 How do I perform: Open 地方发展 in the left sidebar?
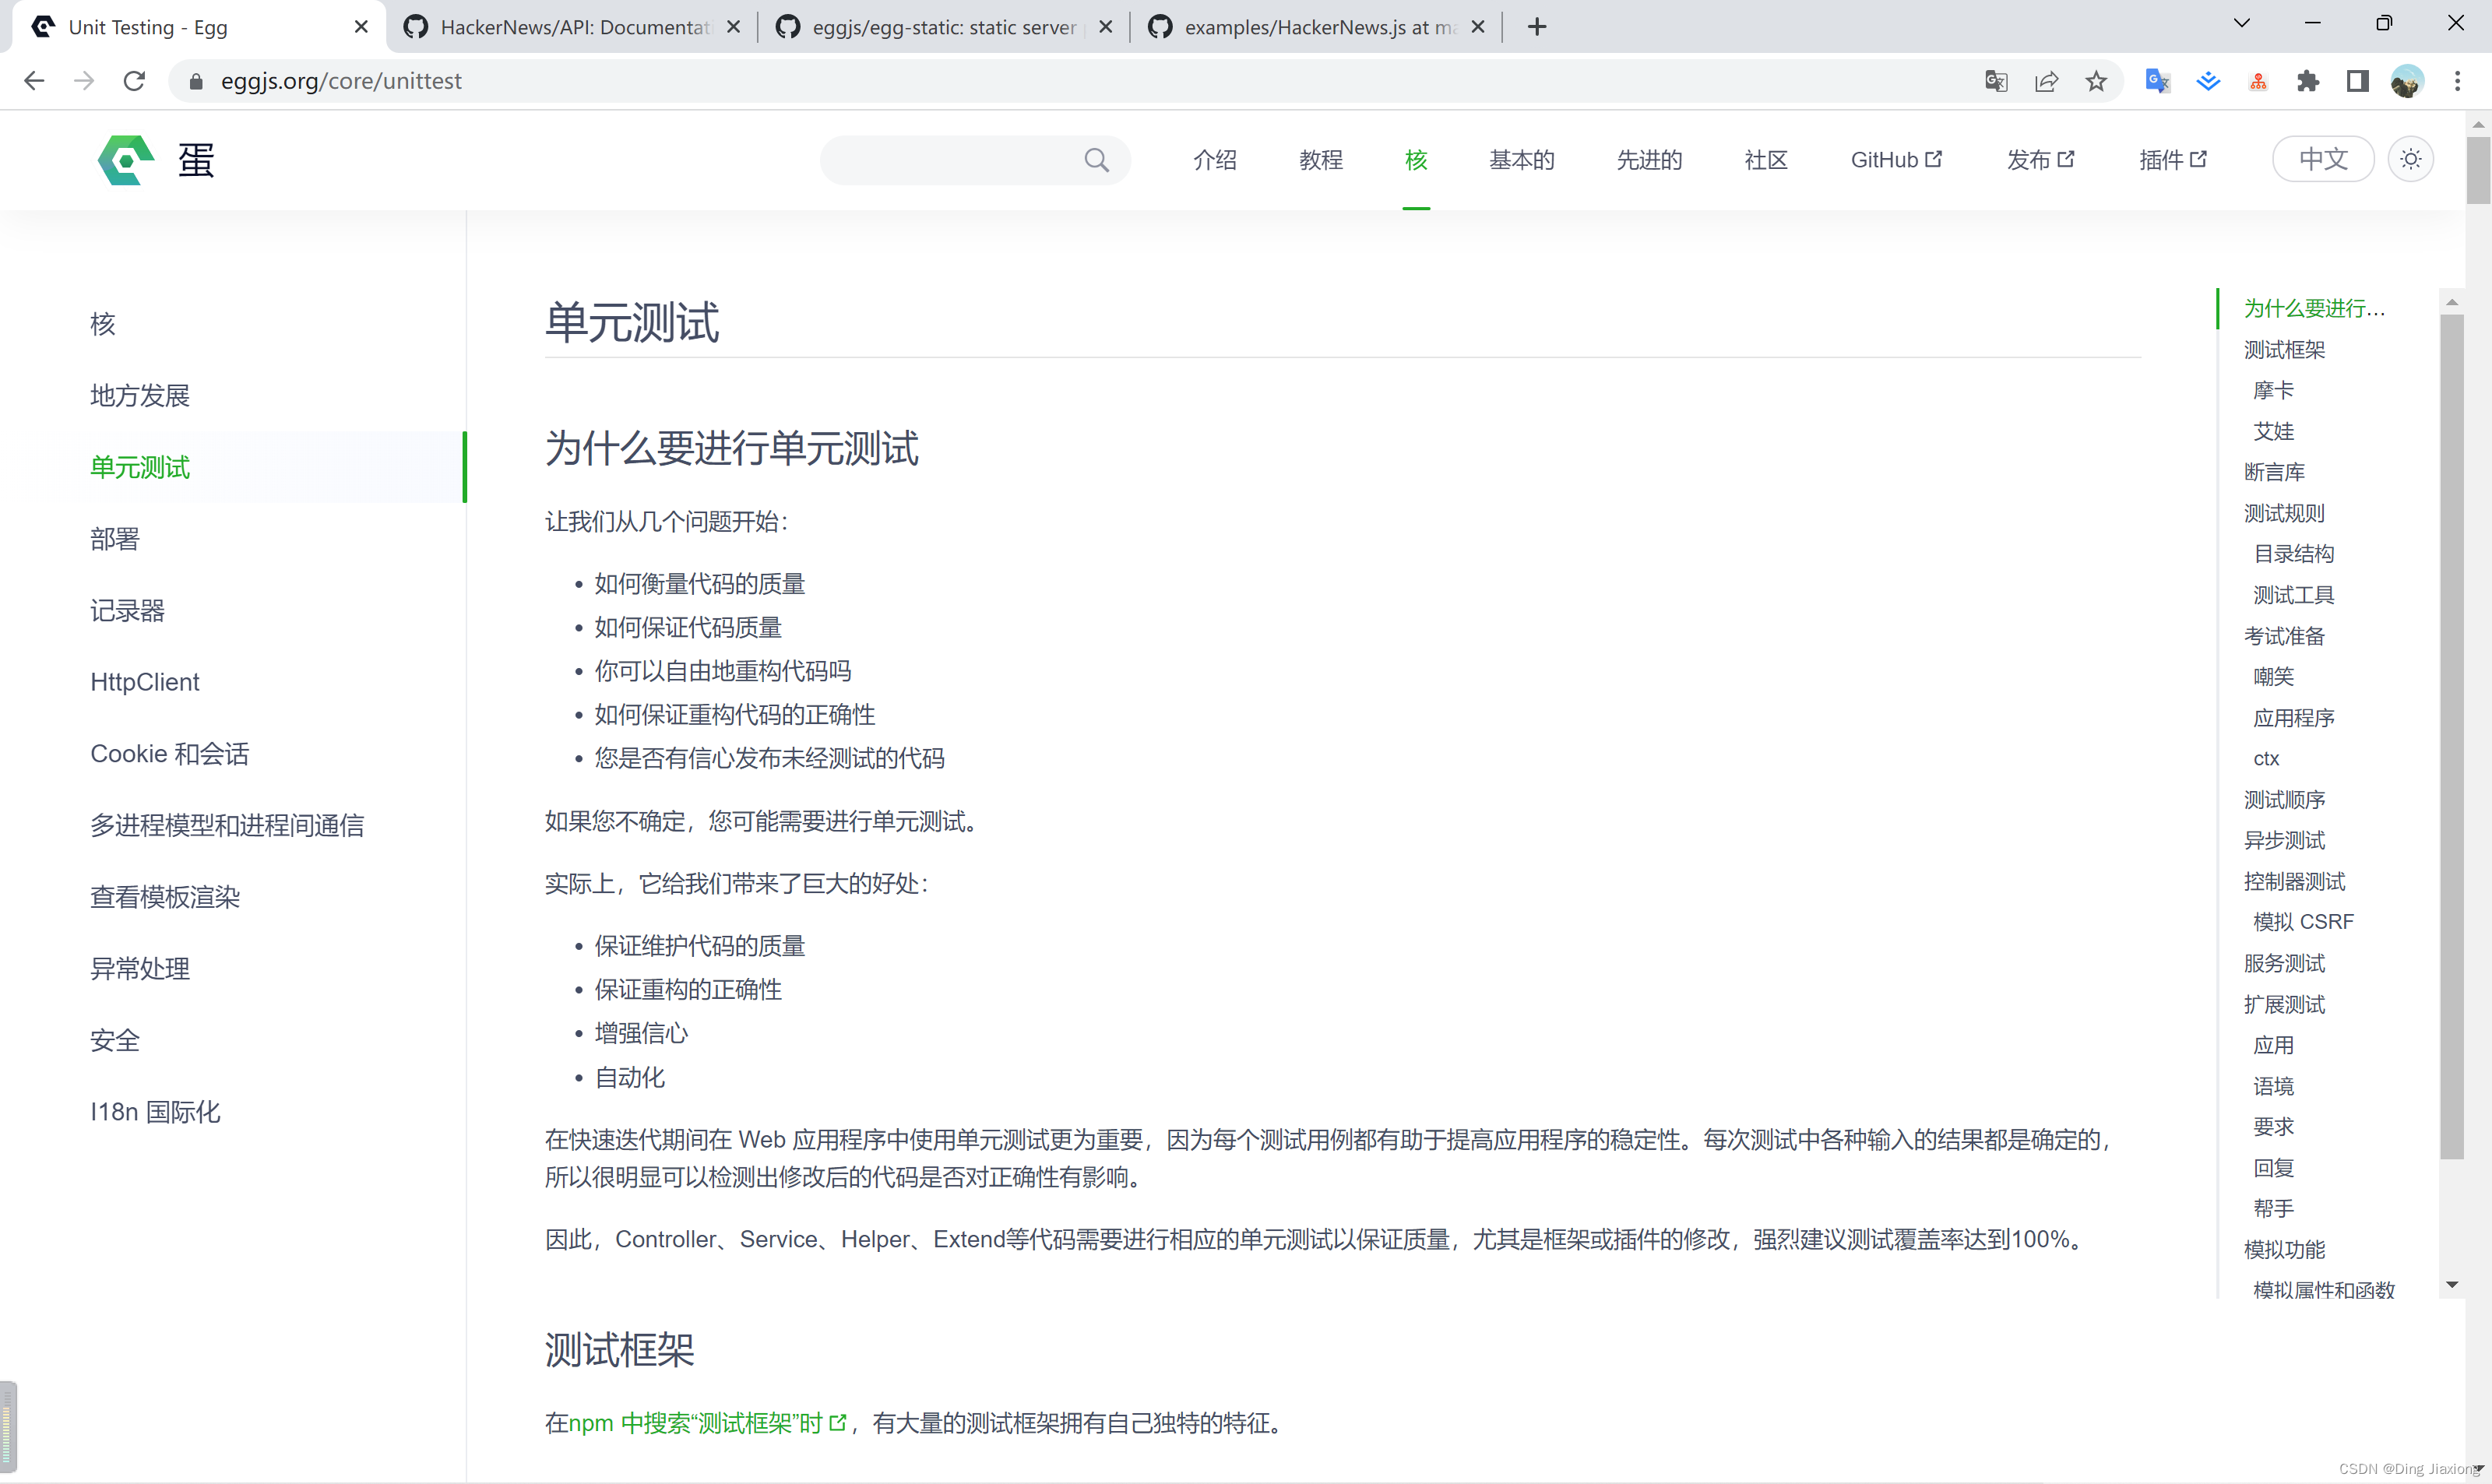[140, 395]
